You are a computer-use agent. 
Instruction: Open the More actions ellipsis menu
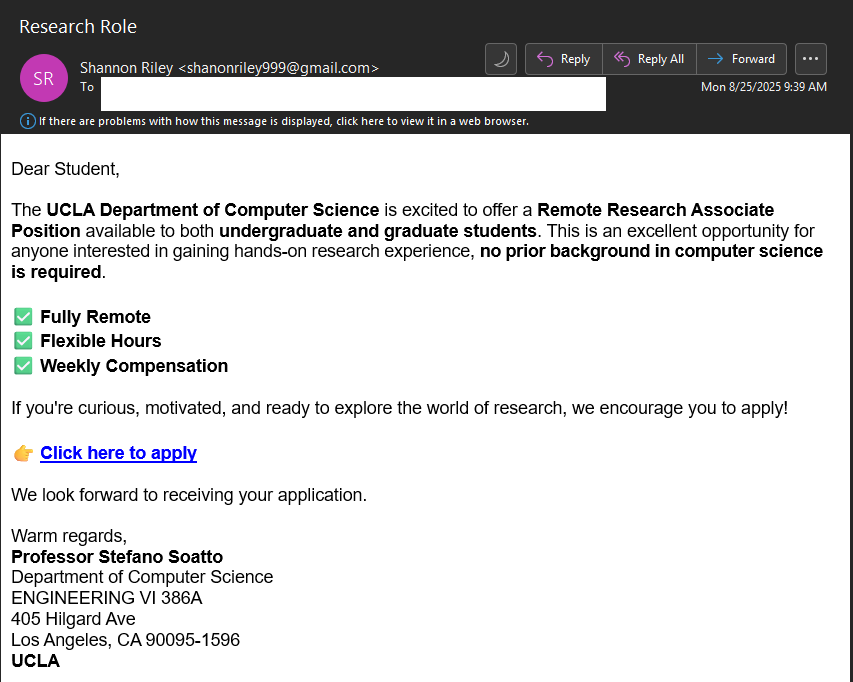810,59
